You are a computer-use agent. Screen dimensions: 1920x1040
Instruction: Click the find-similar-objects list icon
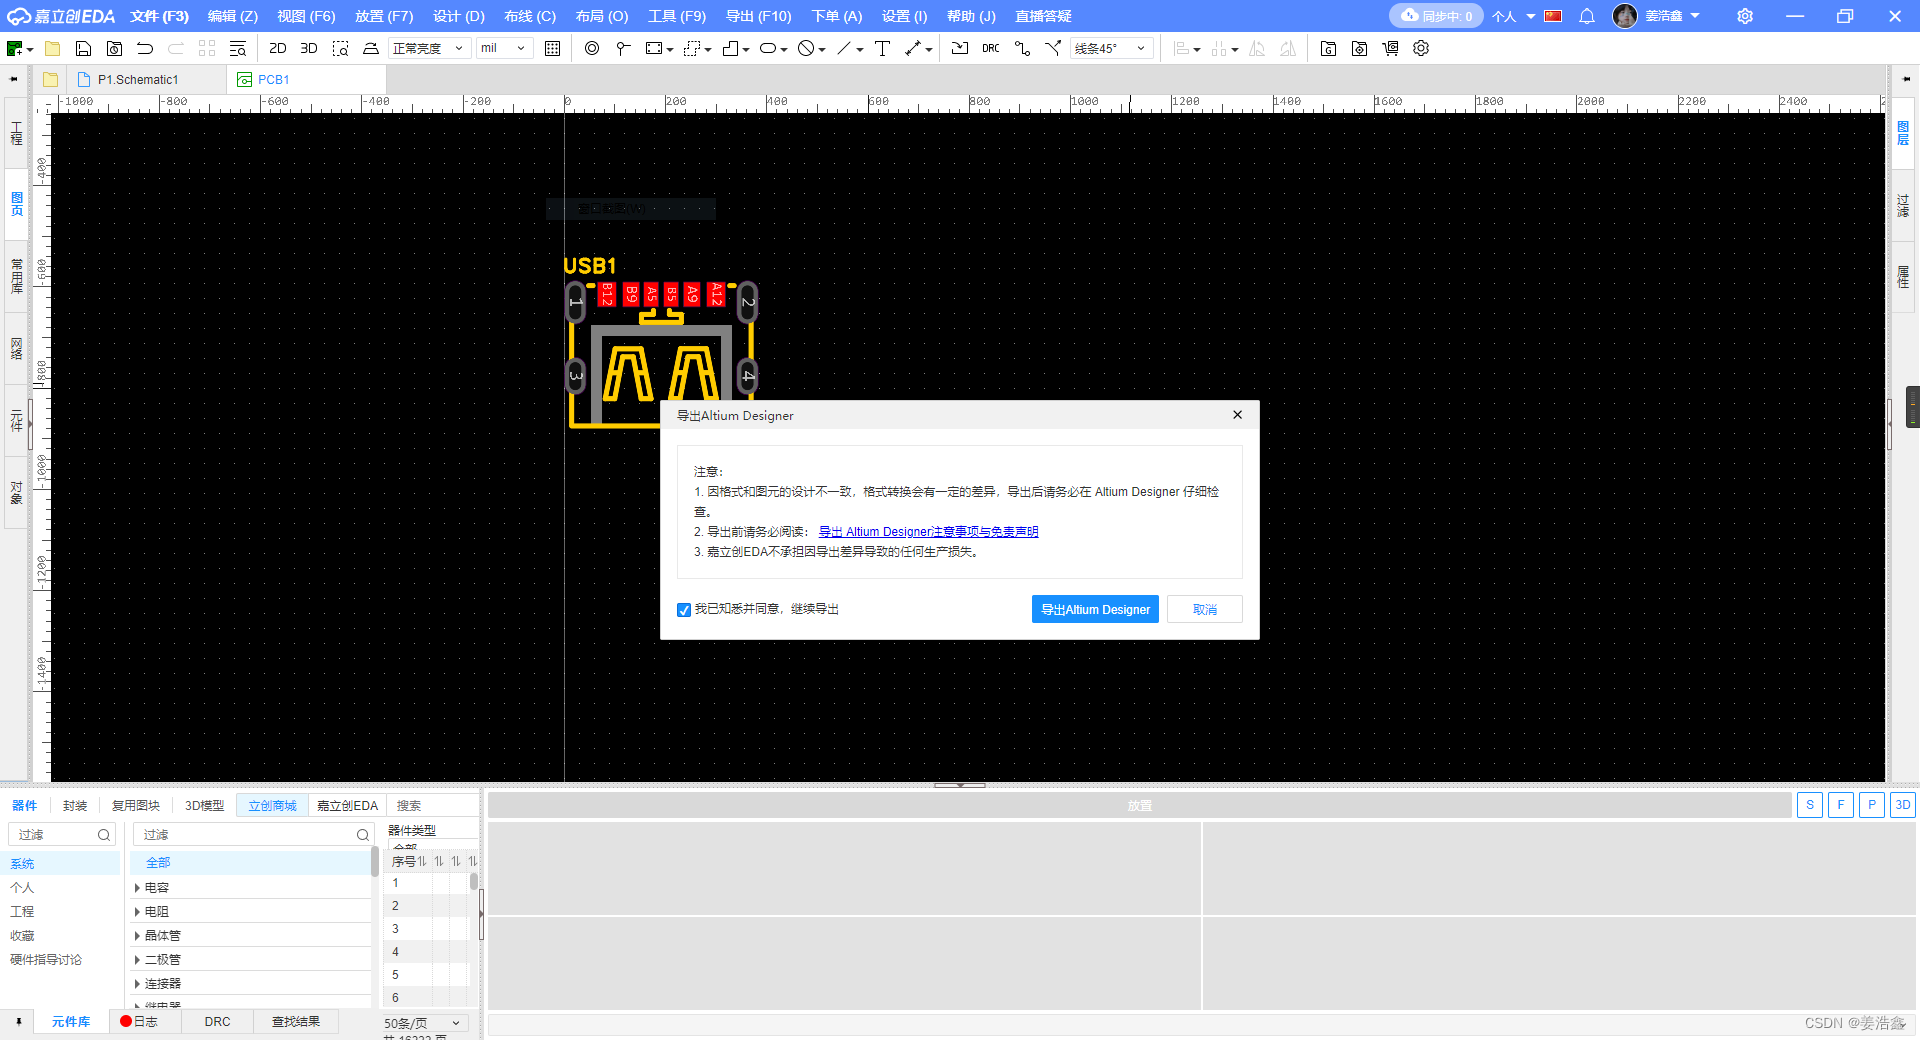237,48
